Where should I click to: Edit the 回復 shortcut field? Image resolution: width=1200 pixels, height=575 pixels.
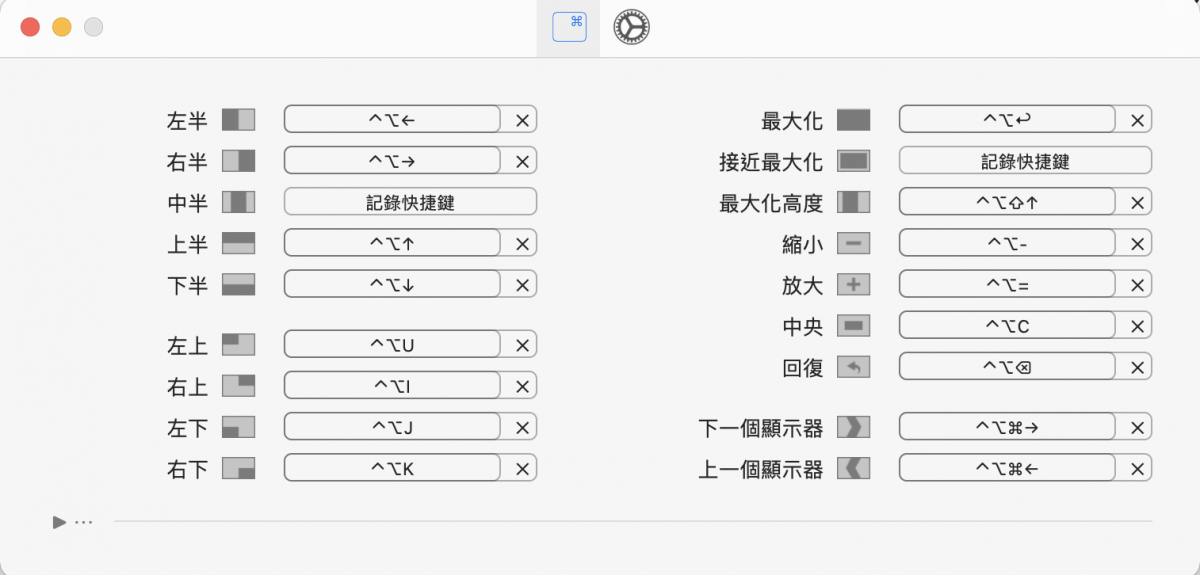[x=1007, y=367]
